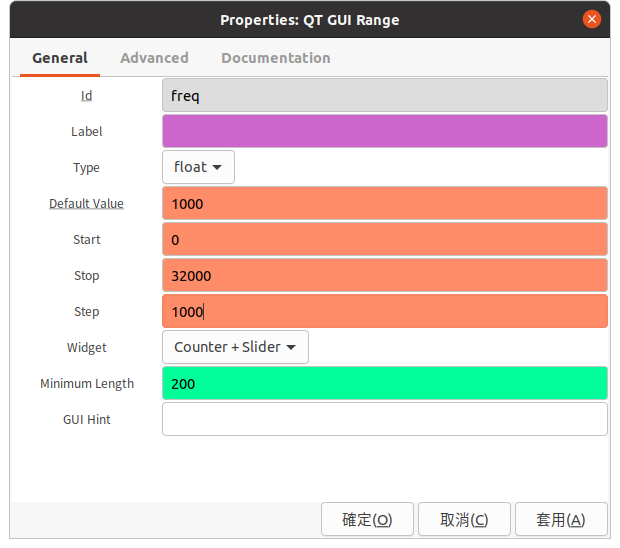Switch to the General tab

[60, 58]
